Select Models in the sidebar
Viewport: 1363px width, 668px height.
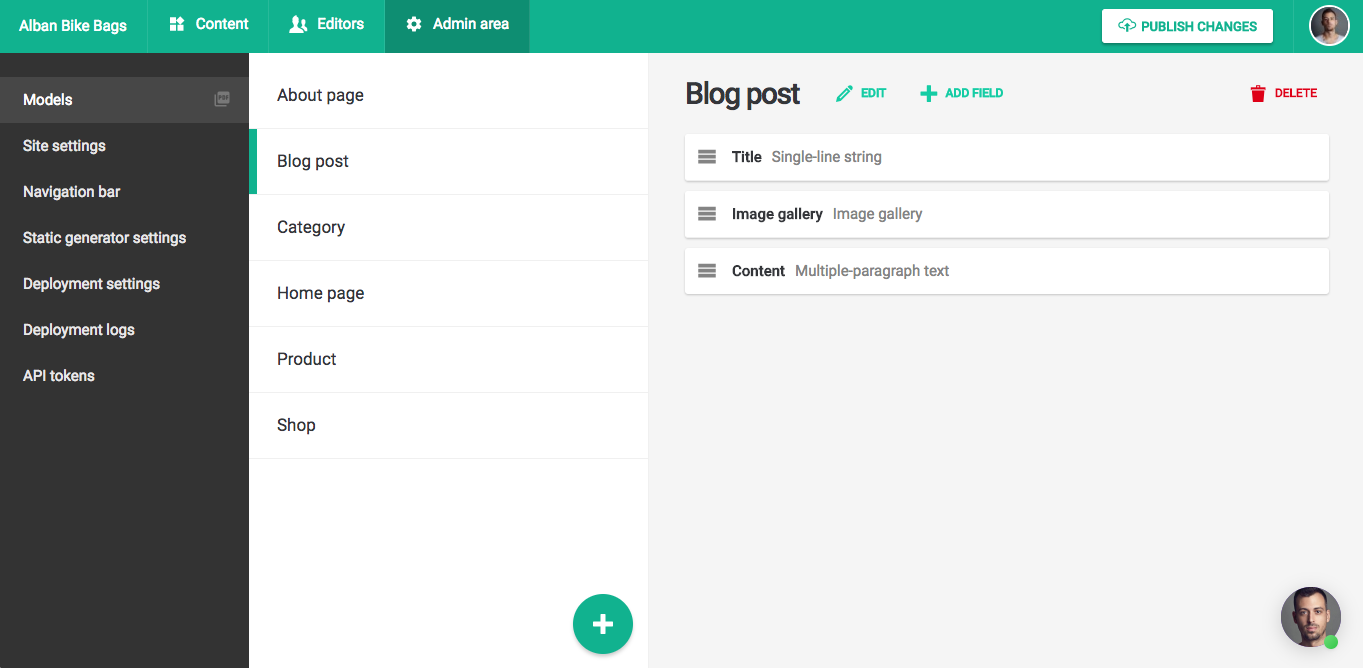coord(124,100)
